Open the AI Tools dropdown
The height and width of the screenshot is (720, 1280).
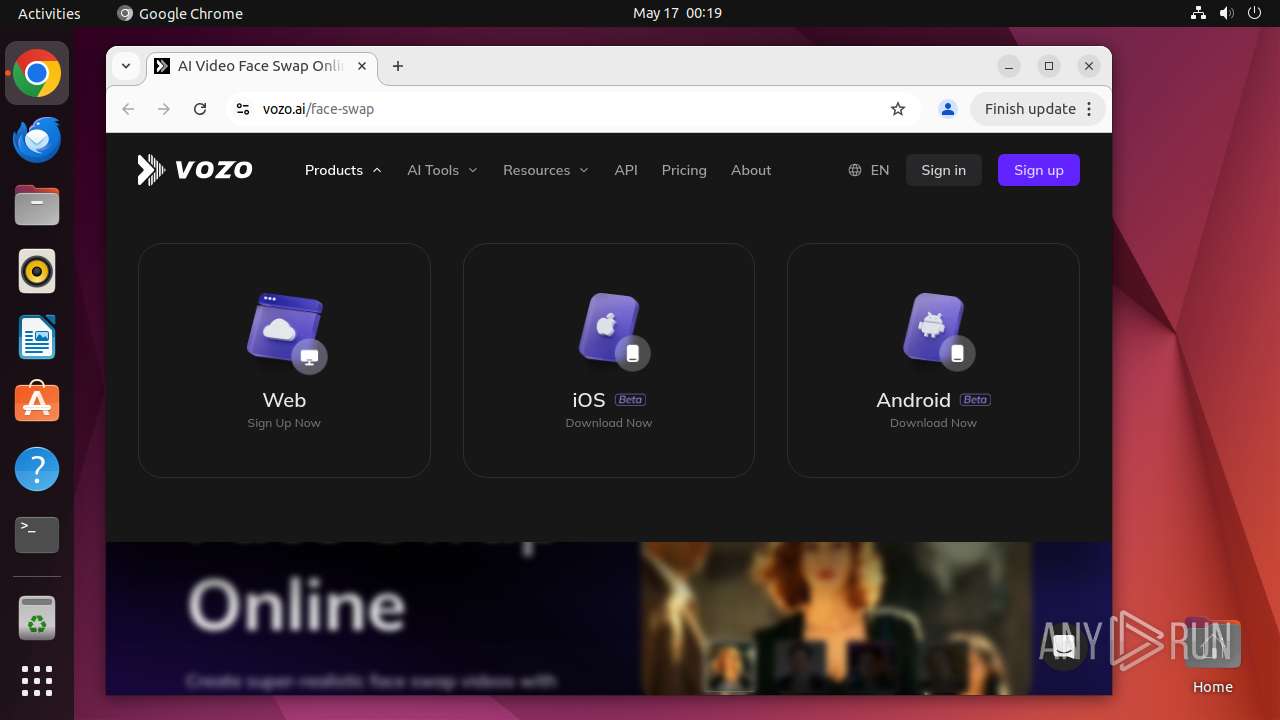pyautogui.click(x=442, y=170)
